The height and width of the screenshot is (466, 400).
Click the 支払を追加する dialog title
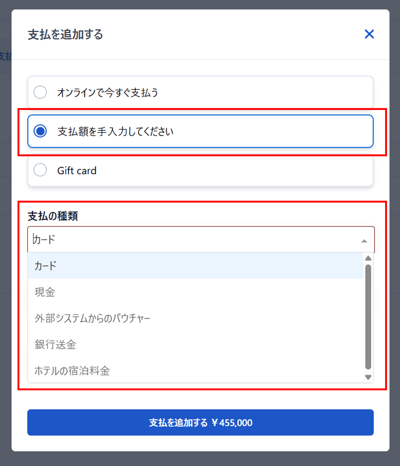[x=65, y=34]
